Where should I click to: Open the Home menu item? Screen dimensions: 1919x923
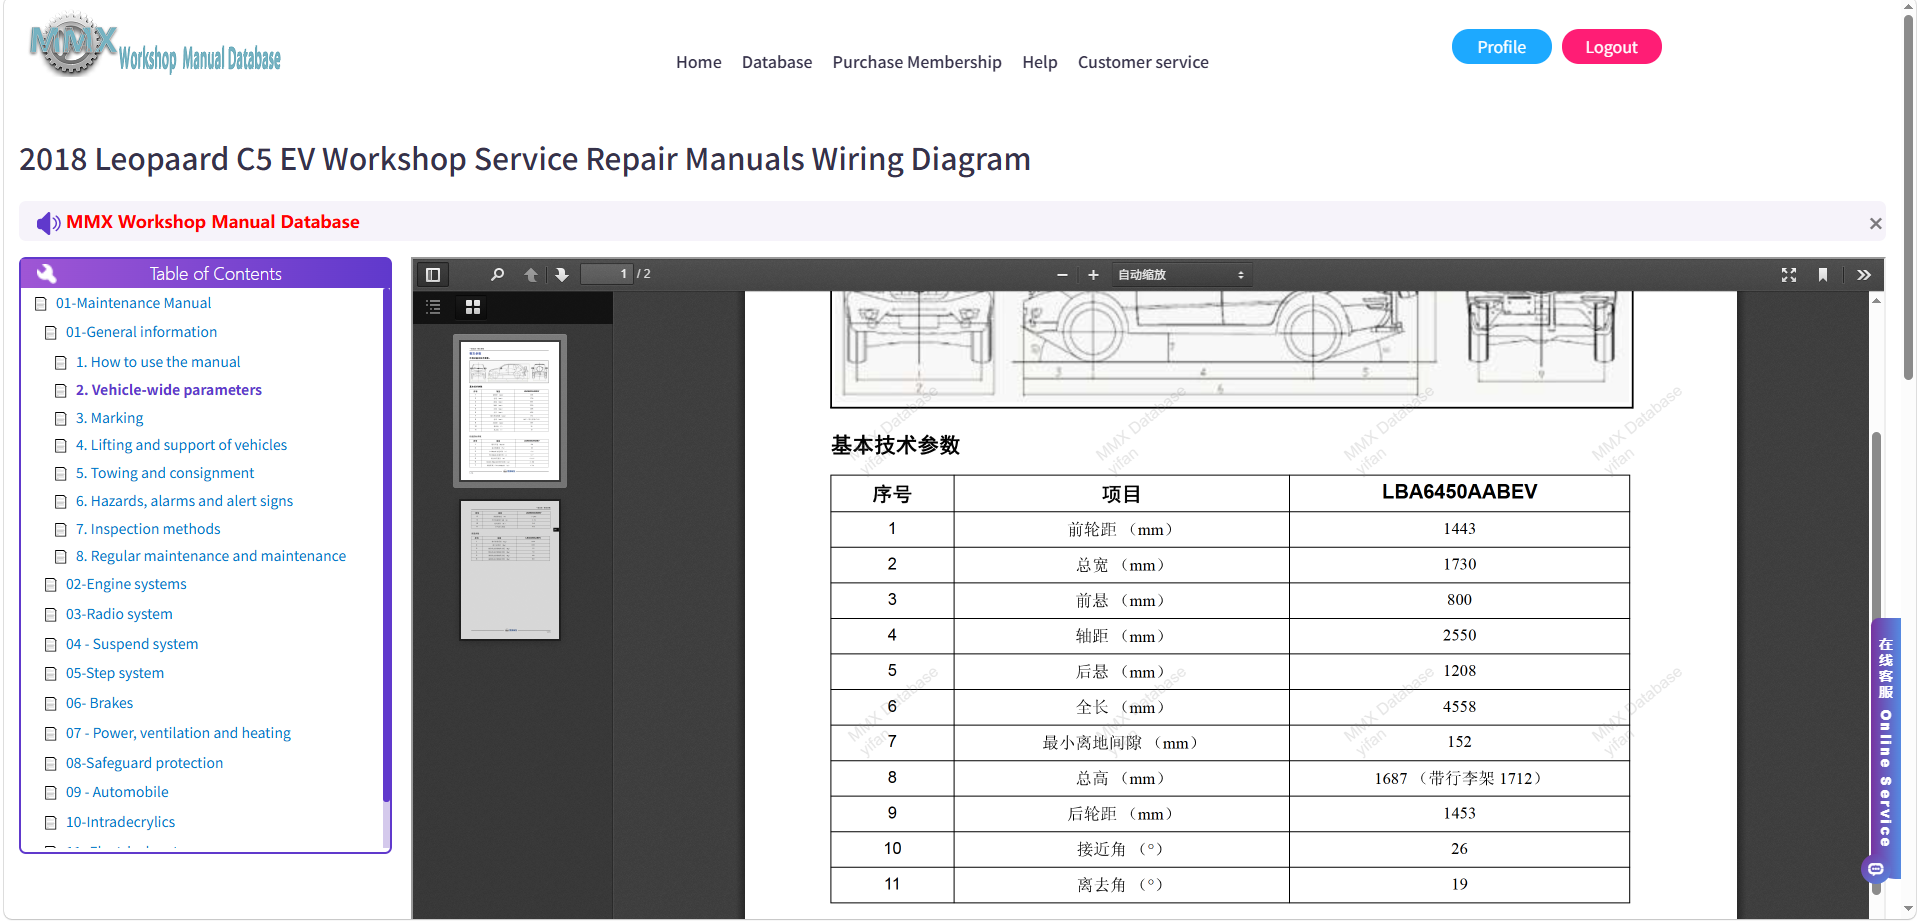[x=698, y=62]
